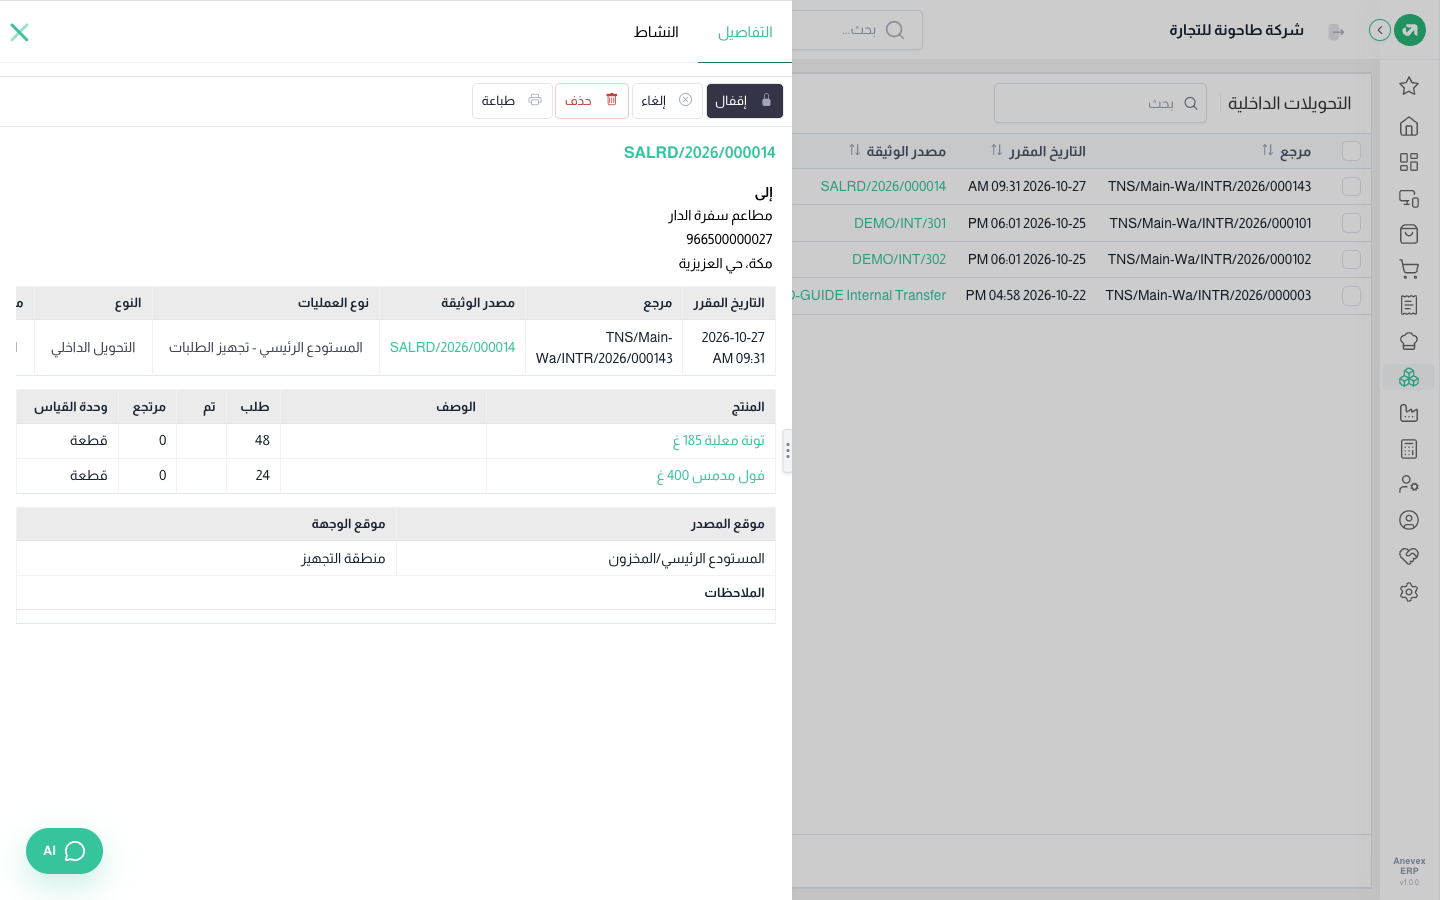Click the internal transfers search field
This screenshot has height=900, width=1440.
(x=1100, y=103)
